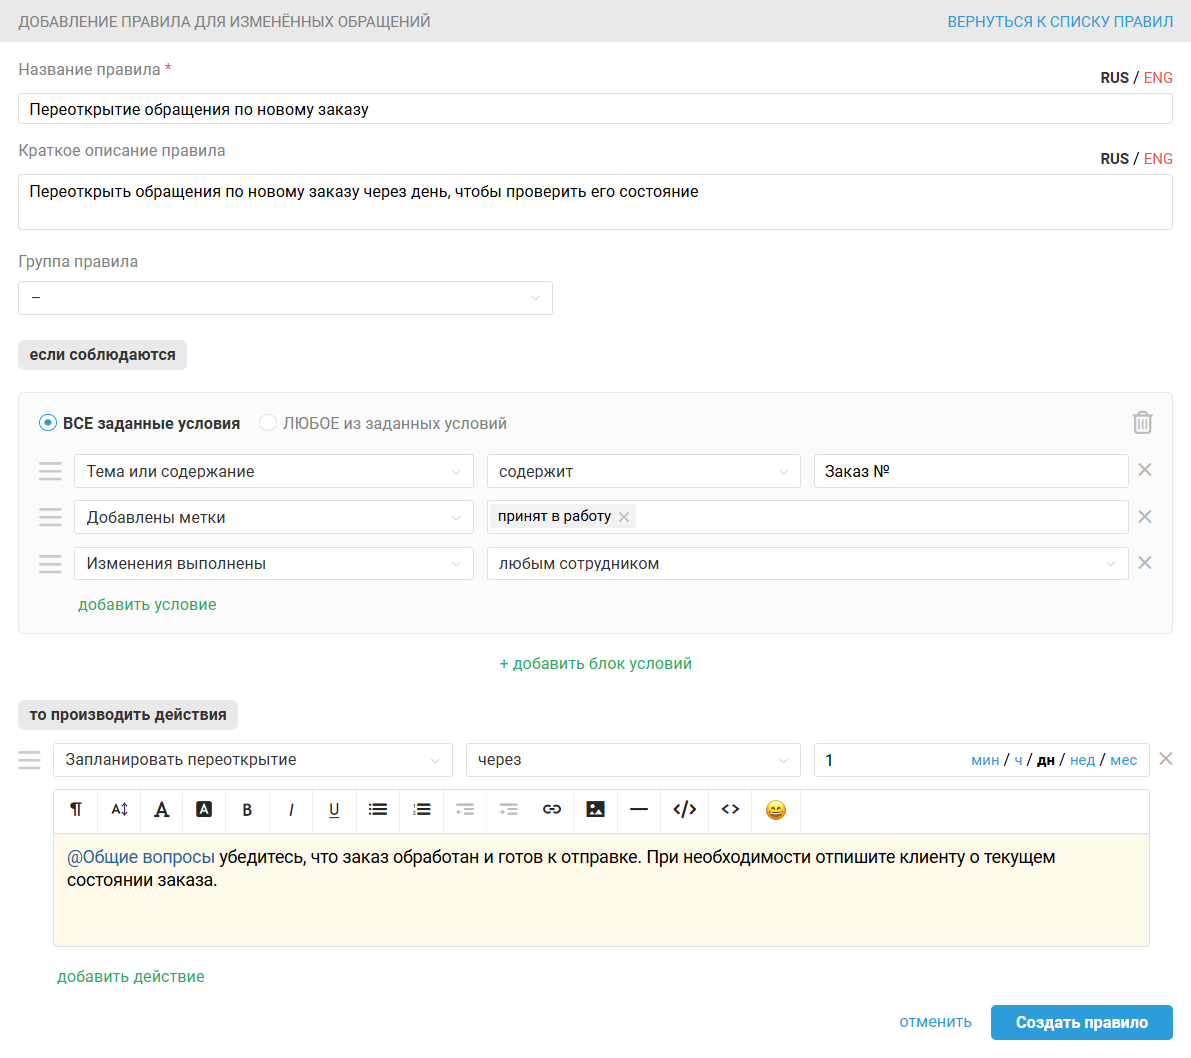The height and width of the screenshot is (1058, 1191).
Task: Click the Bold formatting icon
Action: pyautogui.click(x=247, y=810)
